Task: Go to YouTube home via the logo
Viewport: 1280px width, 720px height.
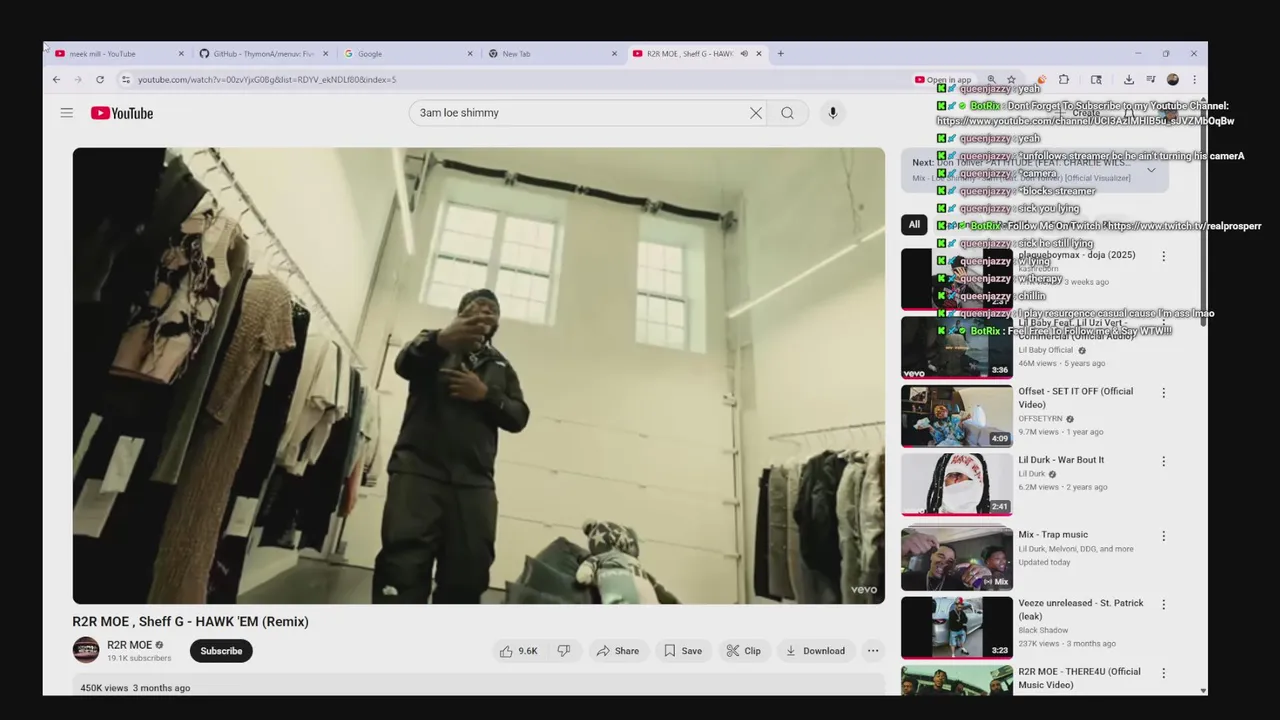Action: click(x=122, y=113)
